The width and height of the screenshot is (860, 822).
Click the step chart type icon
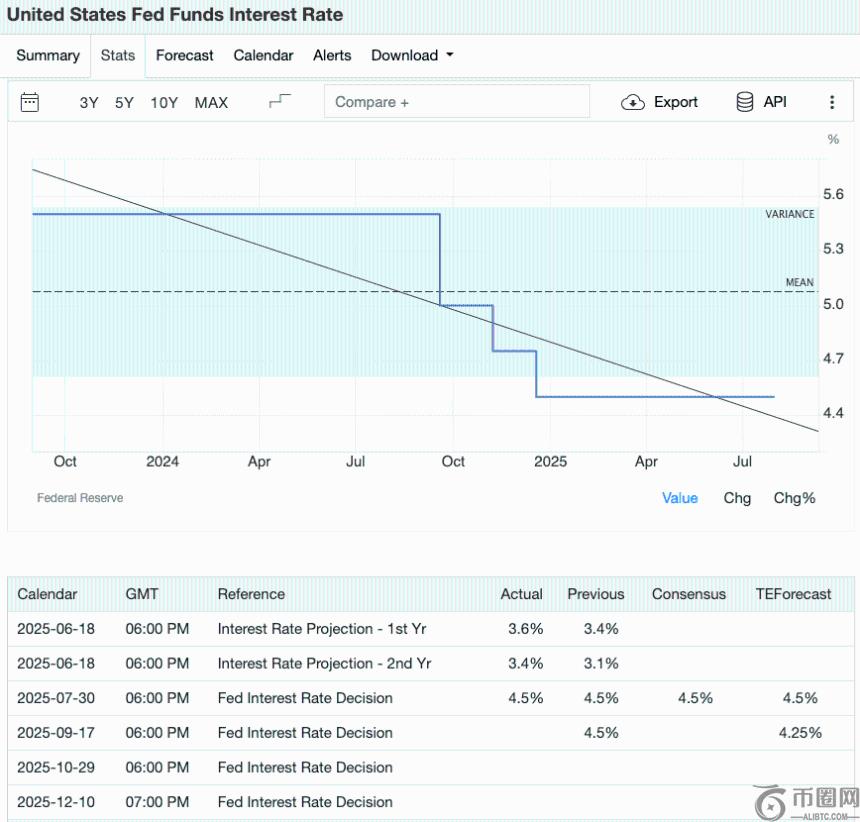280,102
